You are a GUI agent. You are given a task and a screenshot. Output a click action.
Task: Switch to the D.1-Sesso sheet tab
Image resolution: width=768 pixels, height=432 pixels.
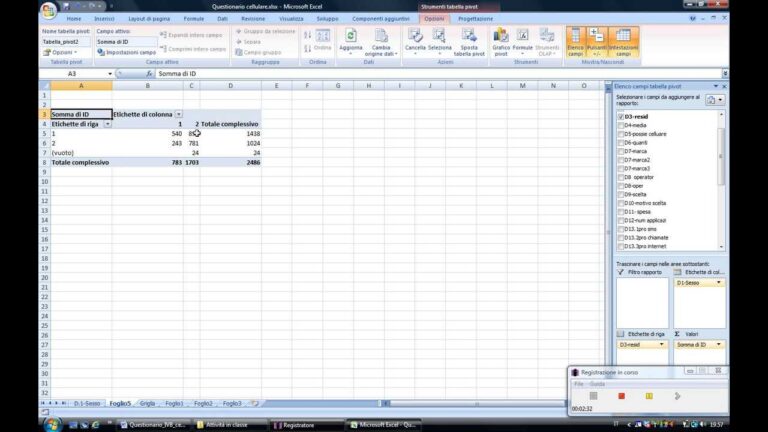(x=87, y=403)
